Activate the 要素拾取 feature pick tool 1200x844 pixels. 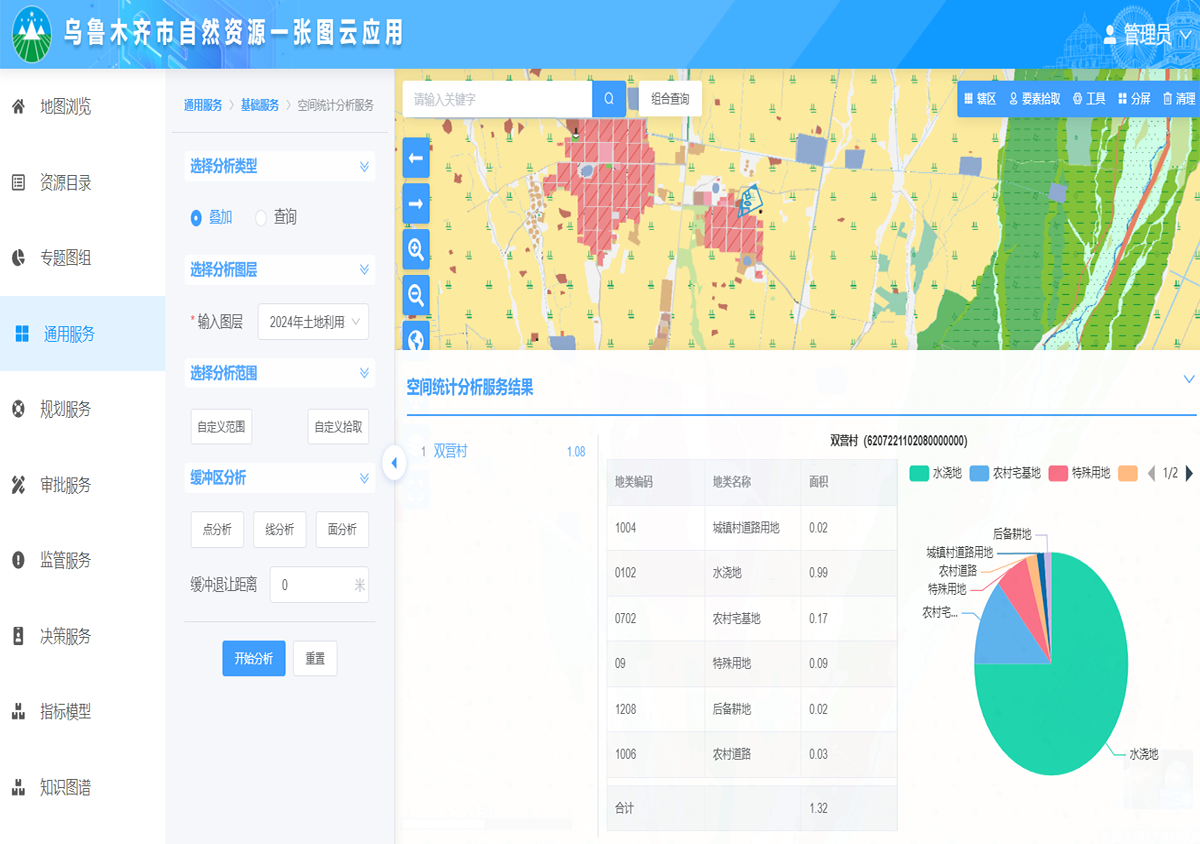1034,99
